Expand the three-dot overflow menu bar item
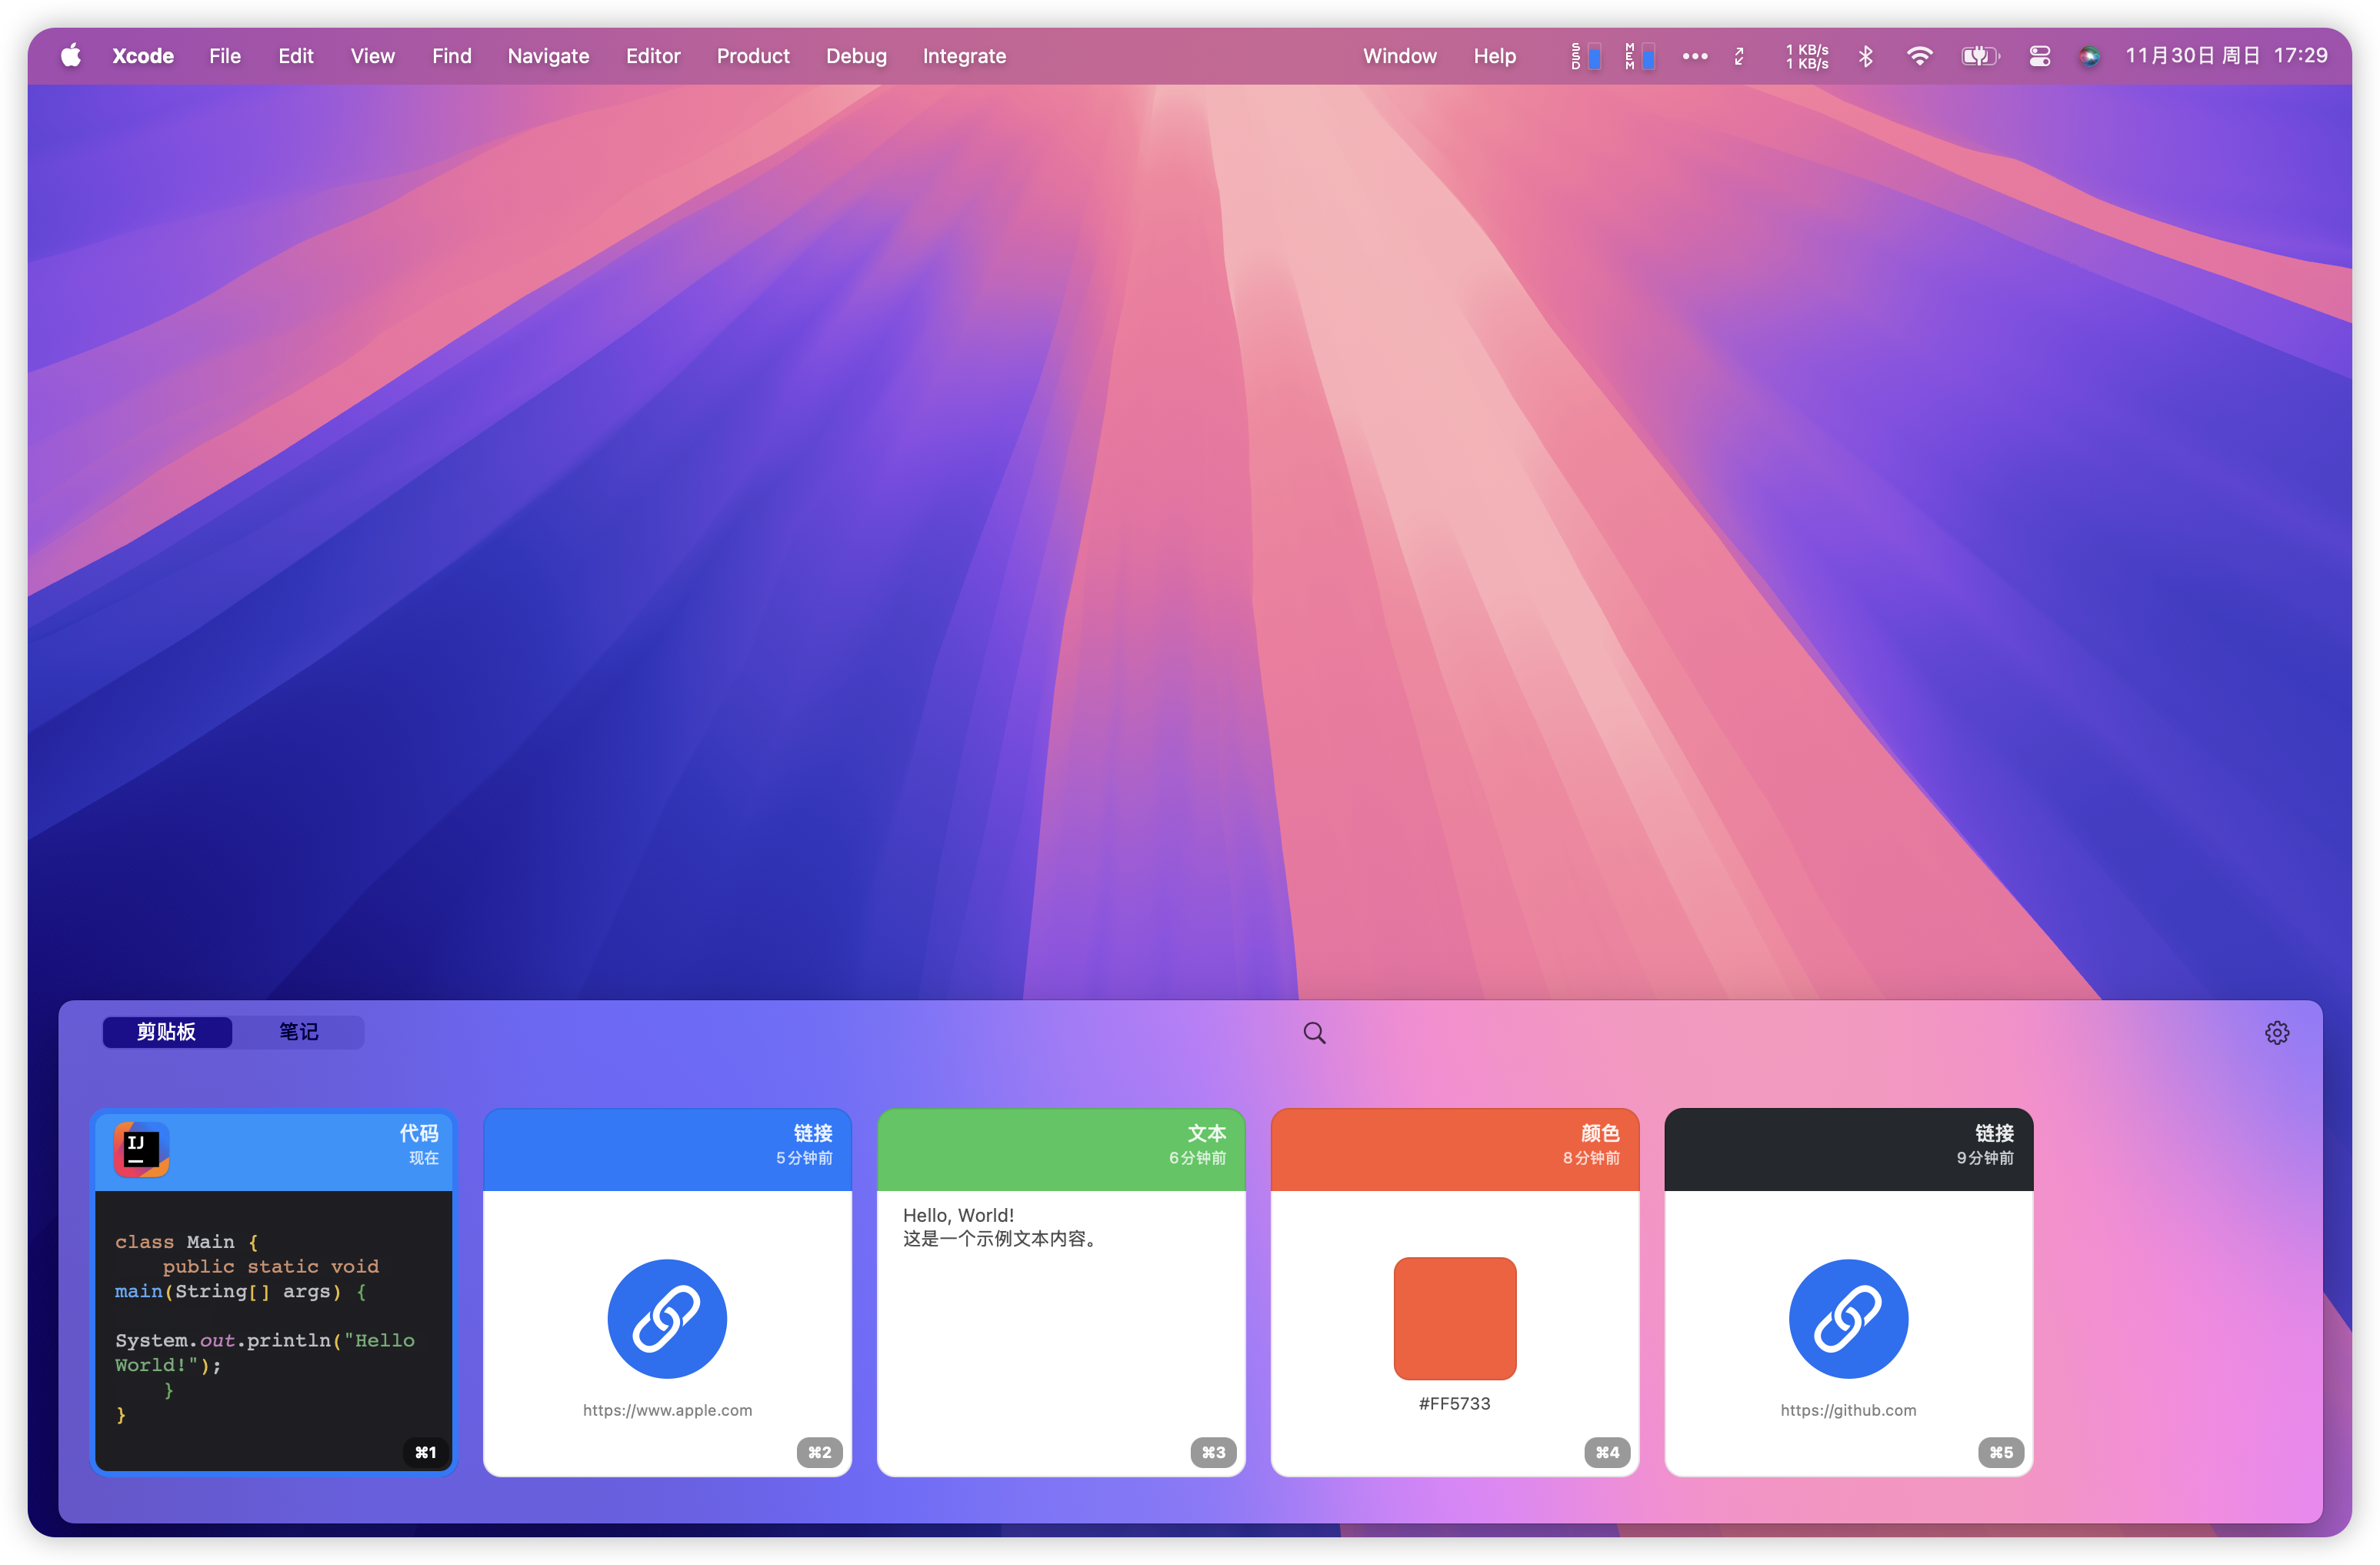Screen dimensions: 2380x1565 1694,56
